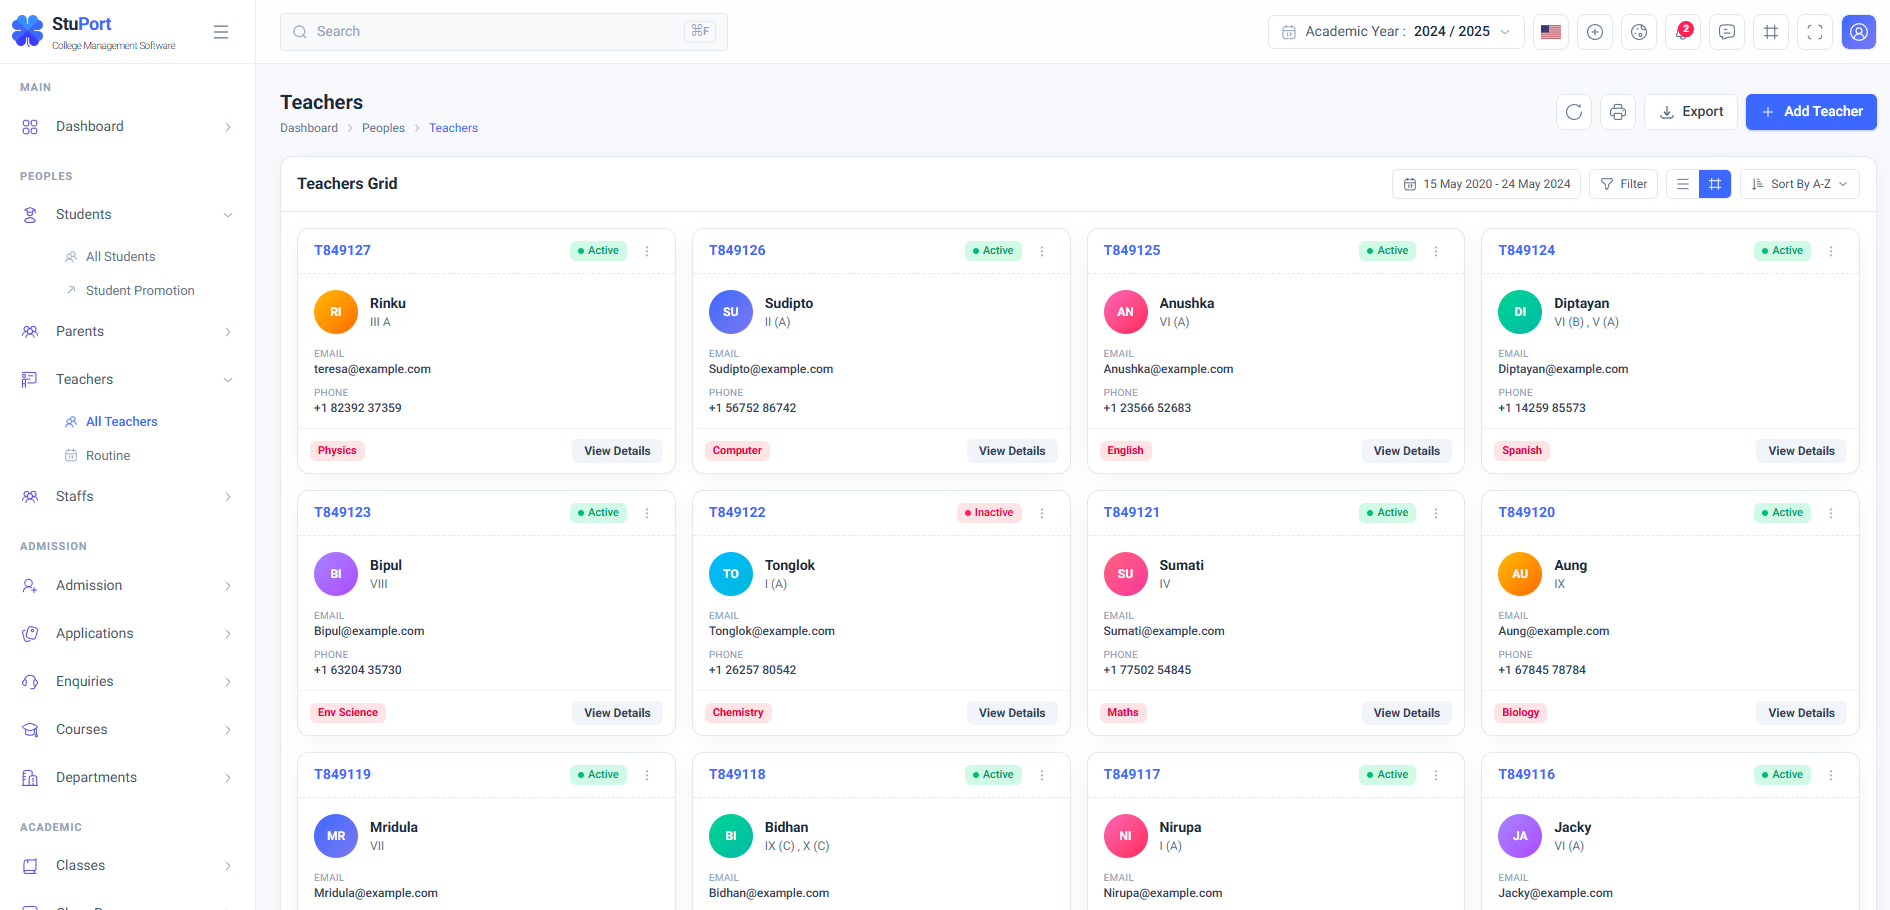
Task: Open the Filter button
Action: 1624,184
